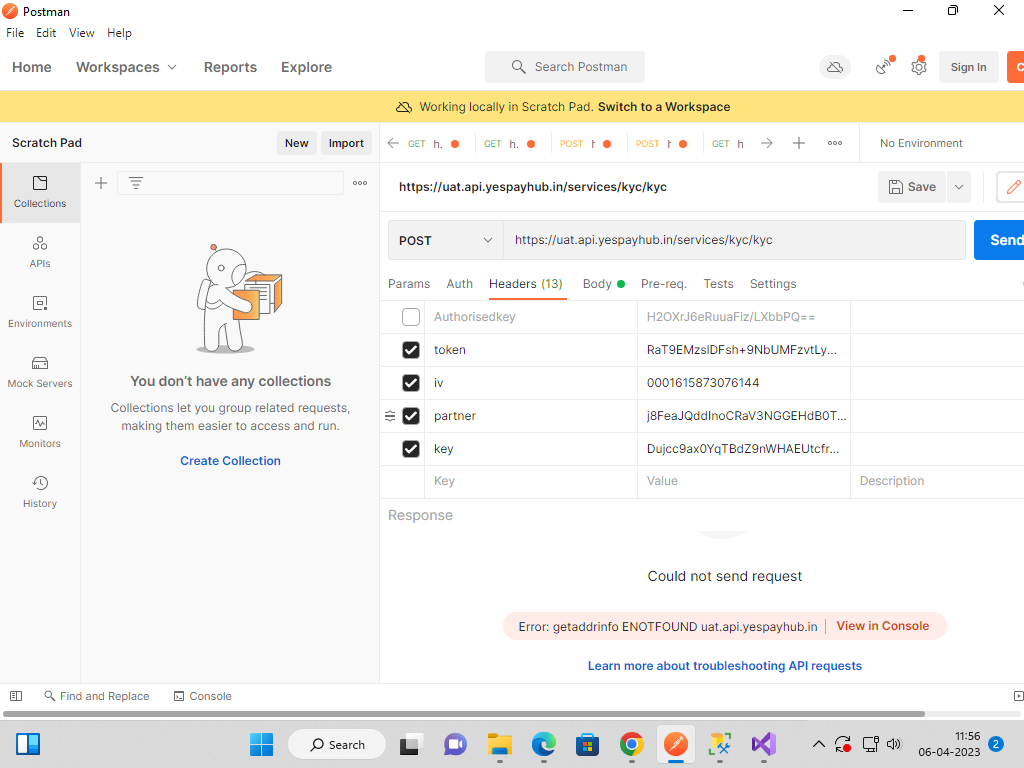Open the Edit menu
Screen dimensions: 1024x768
(x=46, y=33)
